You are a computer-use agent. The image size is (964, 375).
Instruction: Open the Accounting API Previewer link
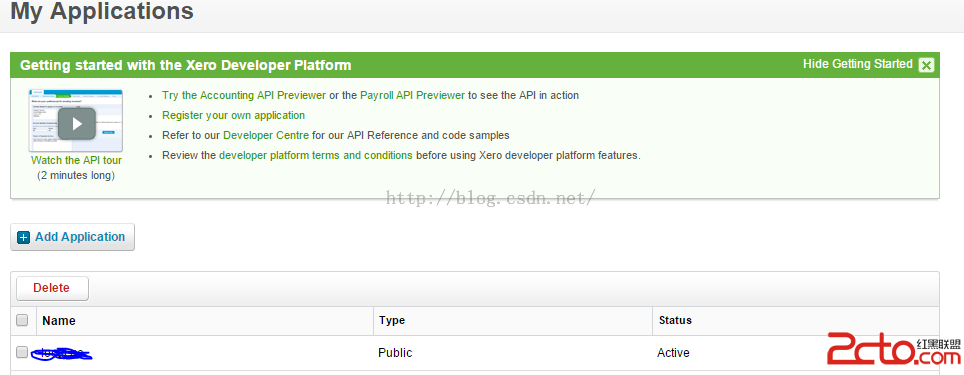coord(244,95)
